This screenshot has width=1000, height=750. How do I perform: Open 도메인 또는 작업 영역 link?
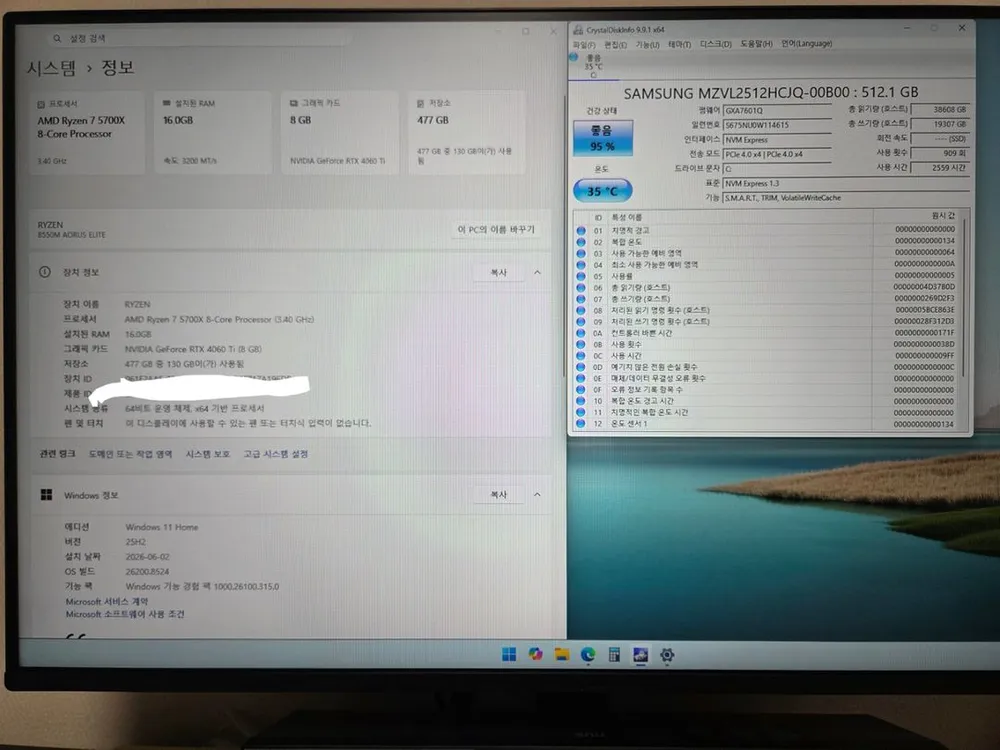(130, 454)
